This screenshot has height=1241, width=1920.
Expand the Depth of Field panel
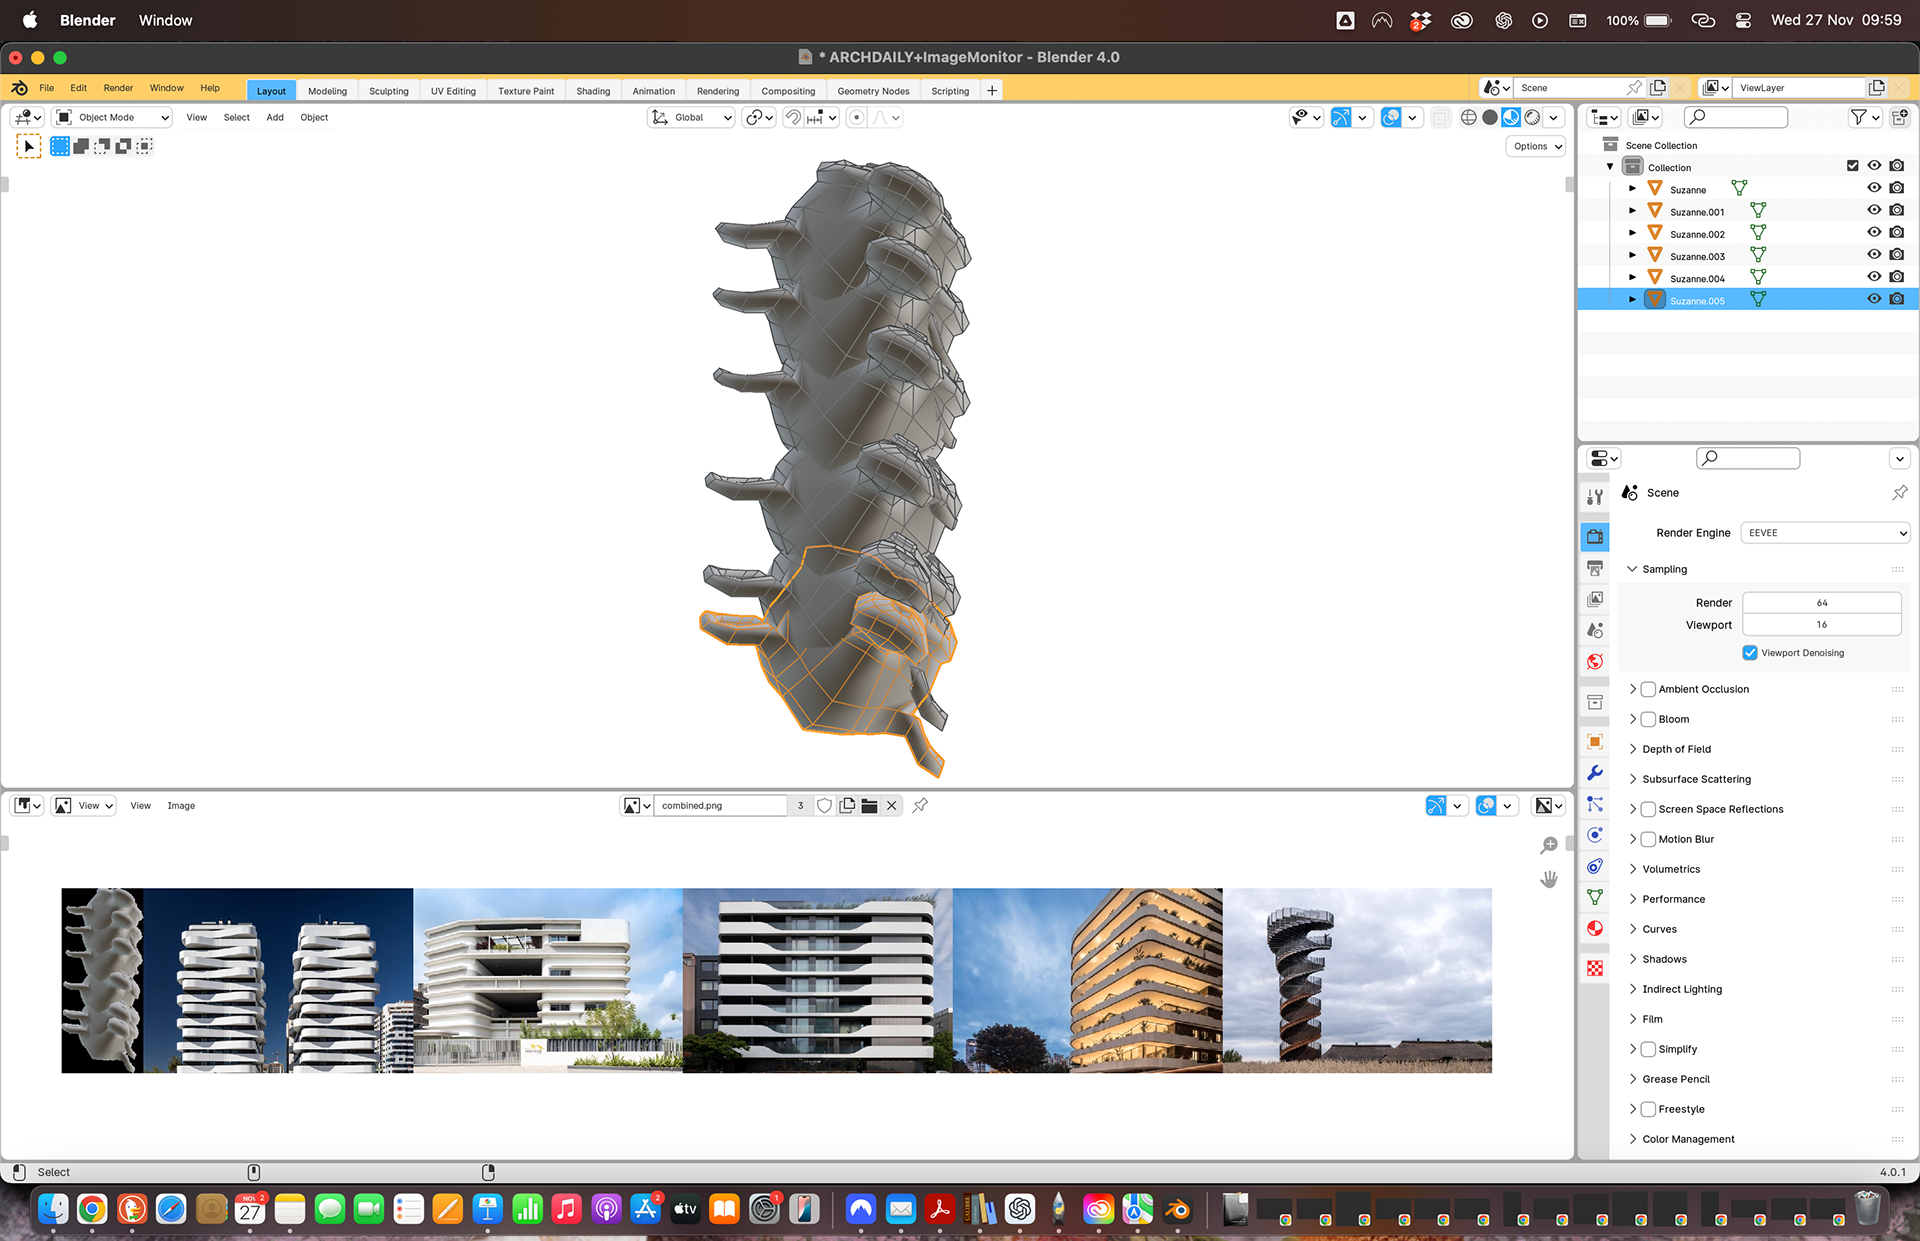(x=1677, y=749)
